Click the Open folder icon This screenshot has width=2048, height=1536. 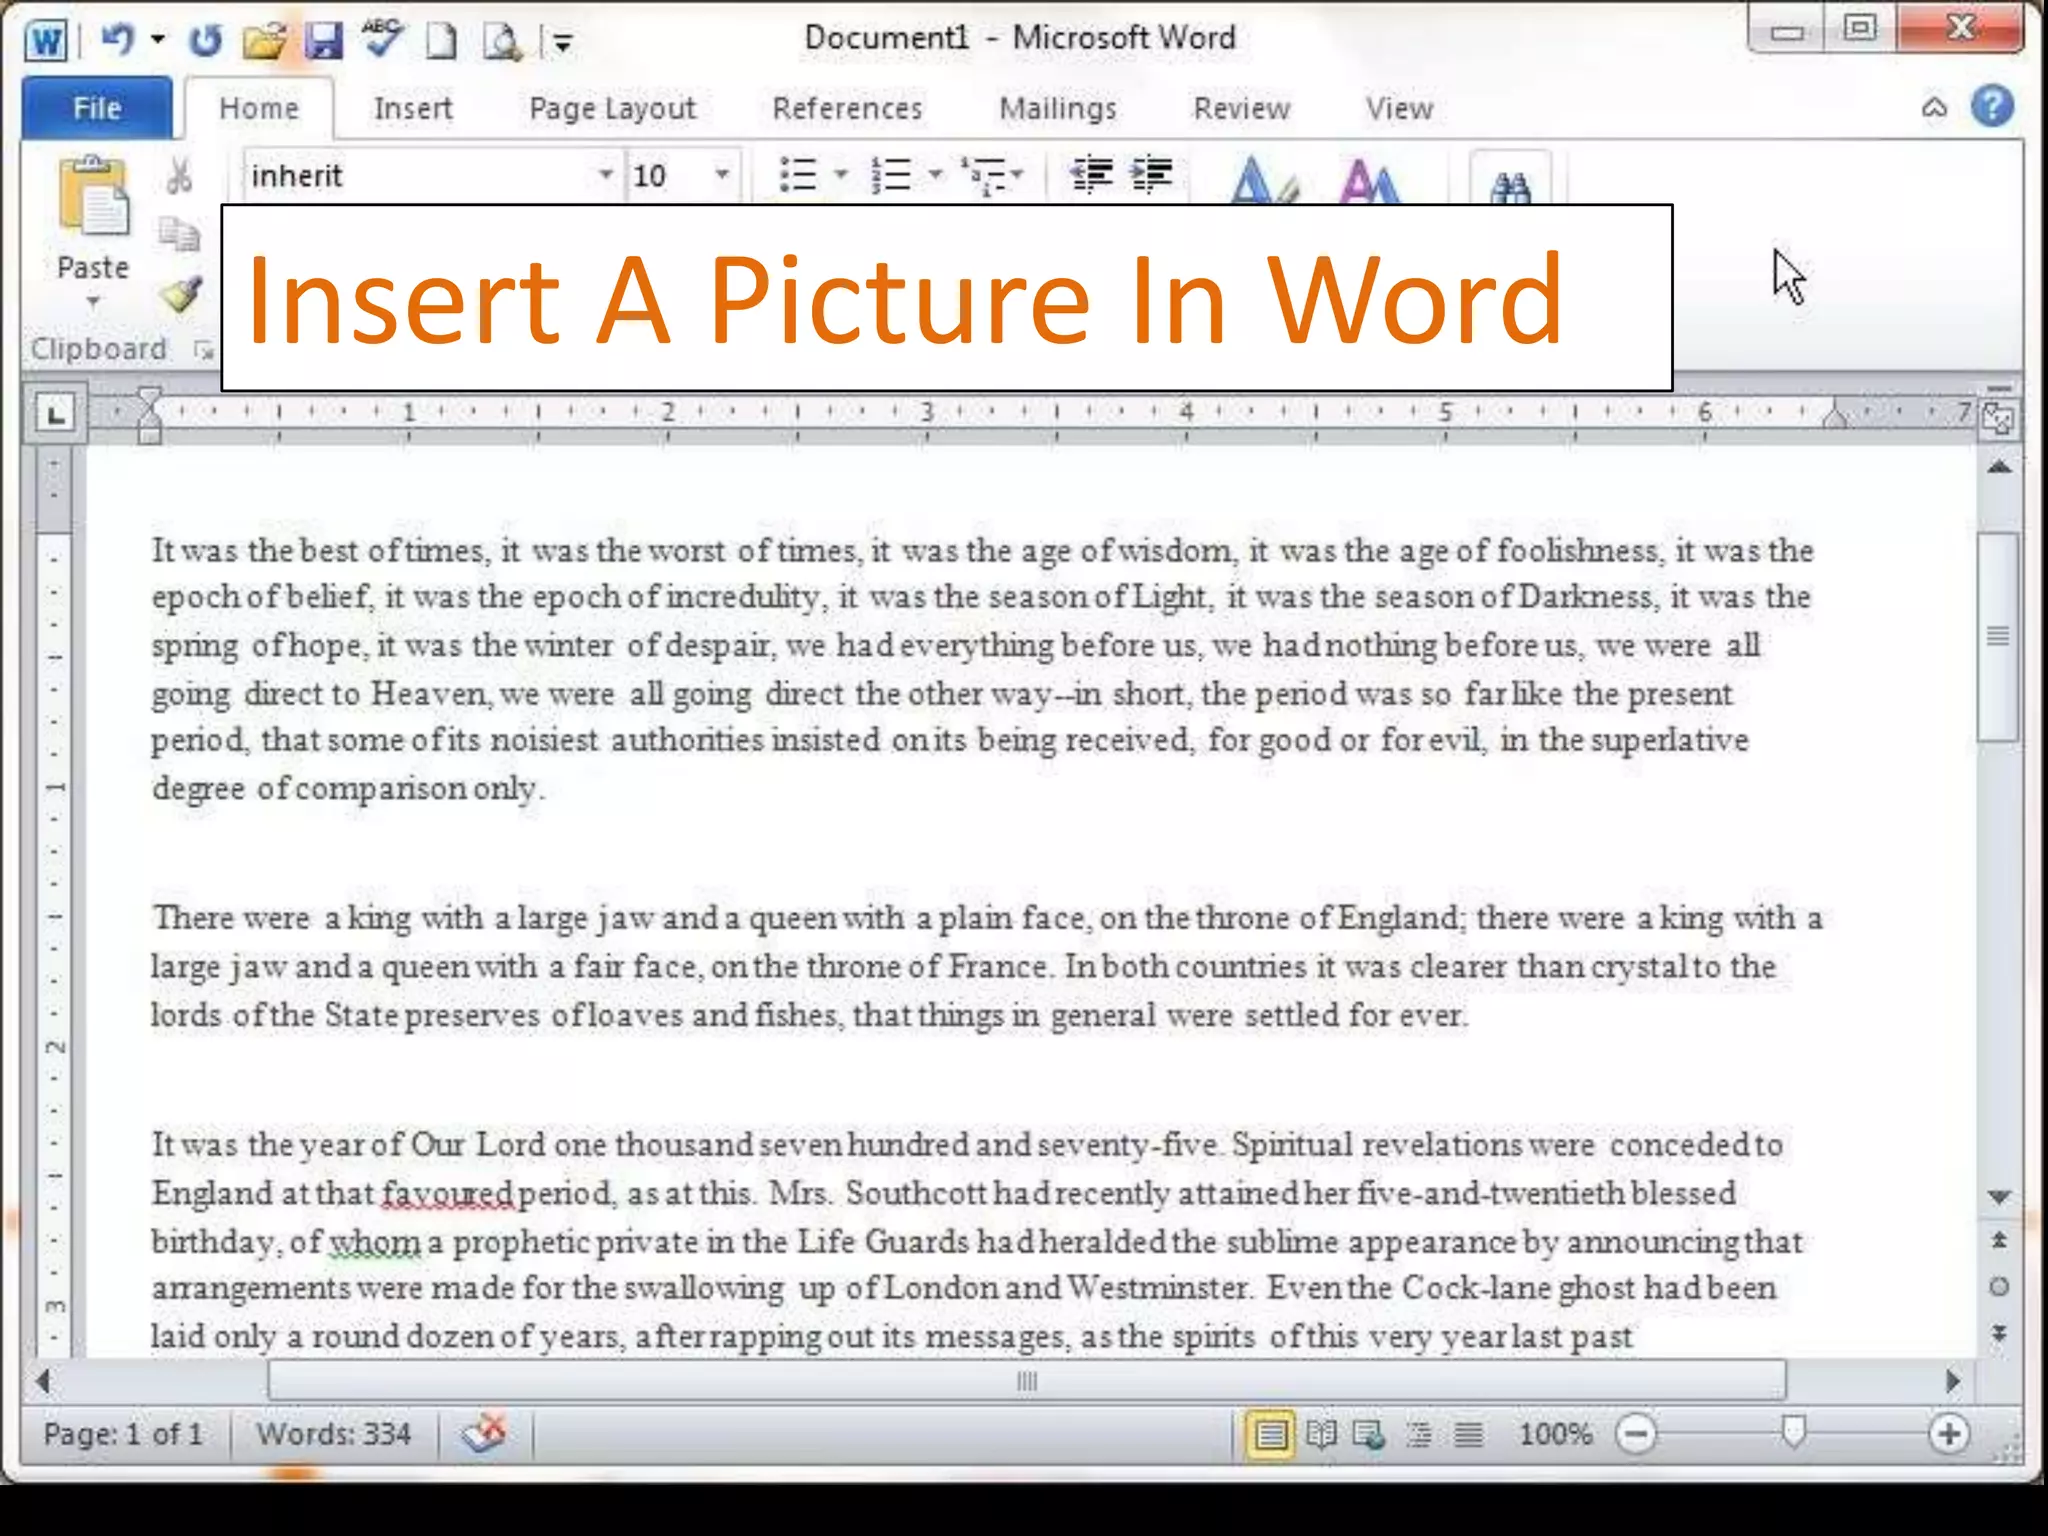pyautogui.click(x=264, y=41)
